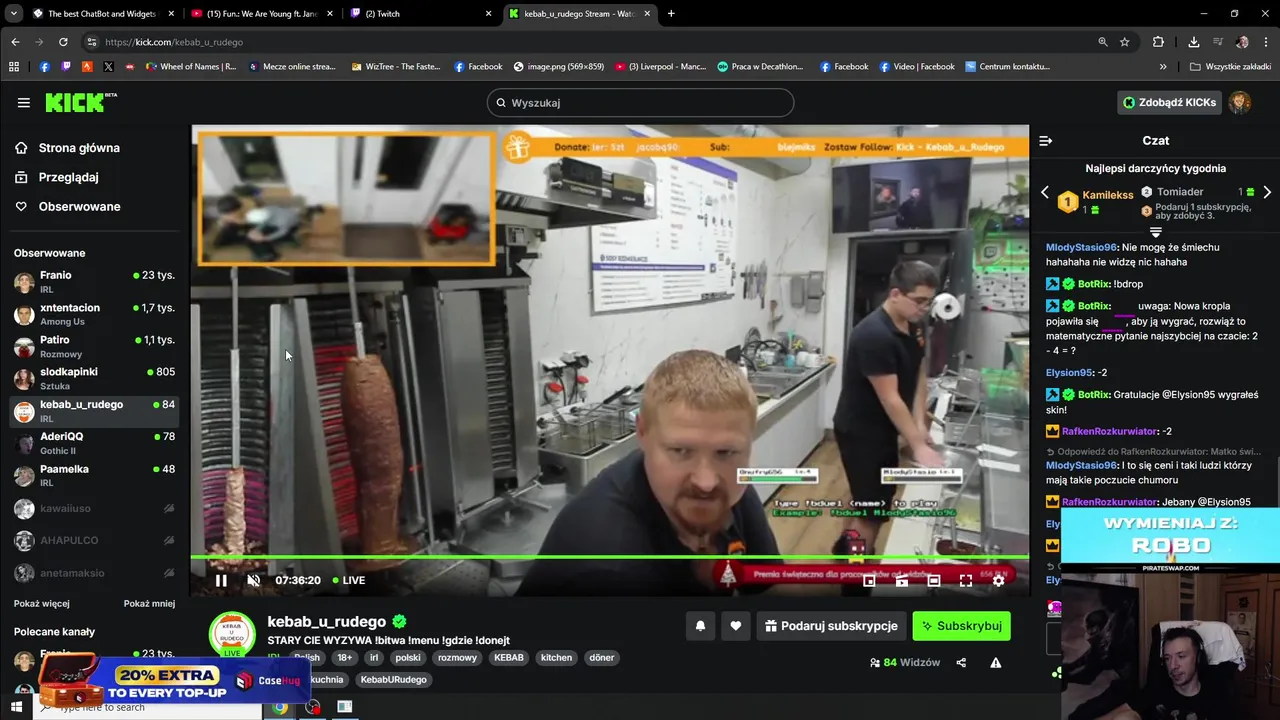Open the offline kawaiiuso channel

tap(95, 509)
